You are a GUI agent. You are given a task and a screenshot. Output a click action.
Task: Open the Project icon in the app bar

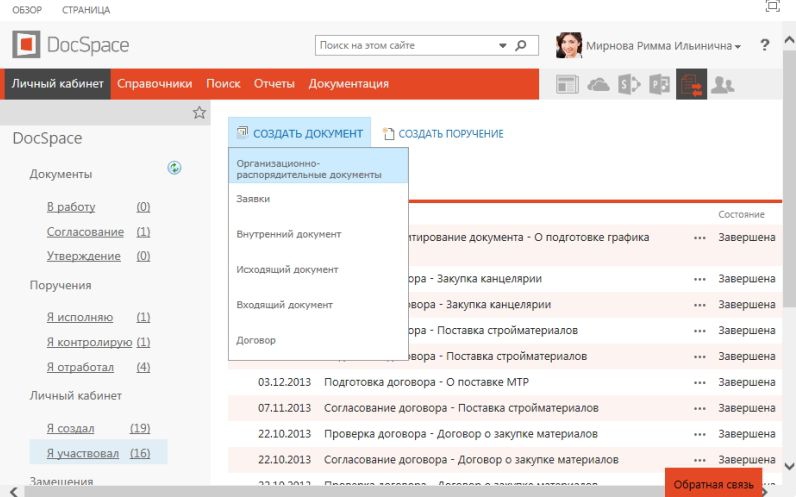659,84
